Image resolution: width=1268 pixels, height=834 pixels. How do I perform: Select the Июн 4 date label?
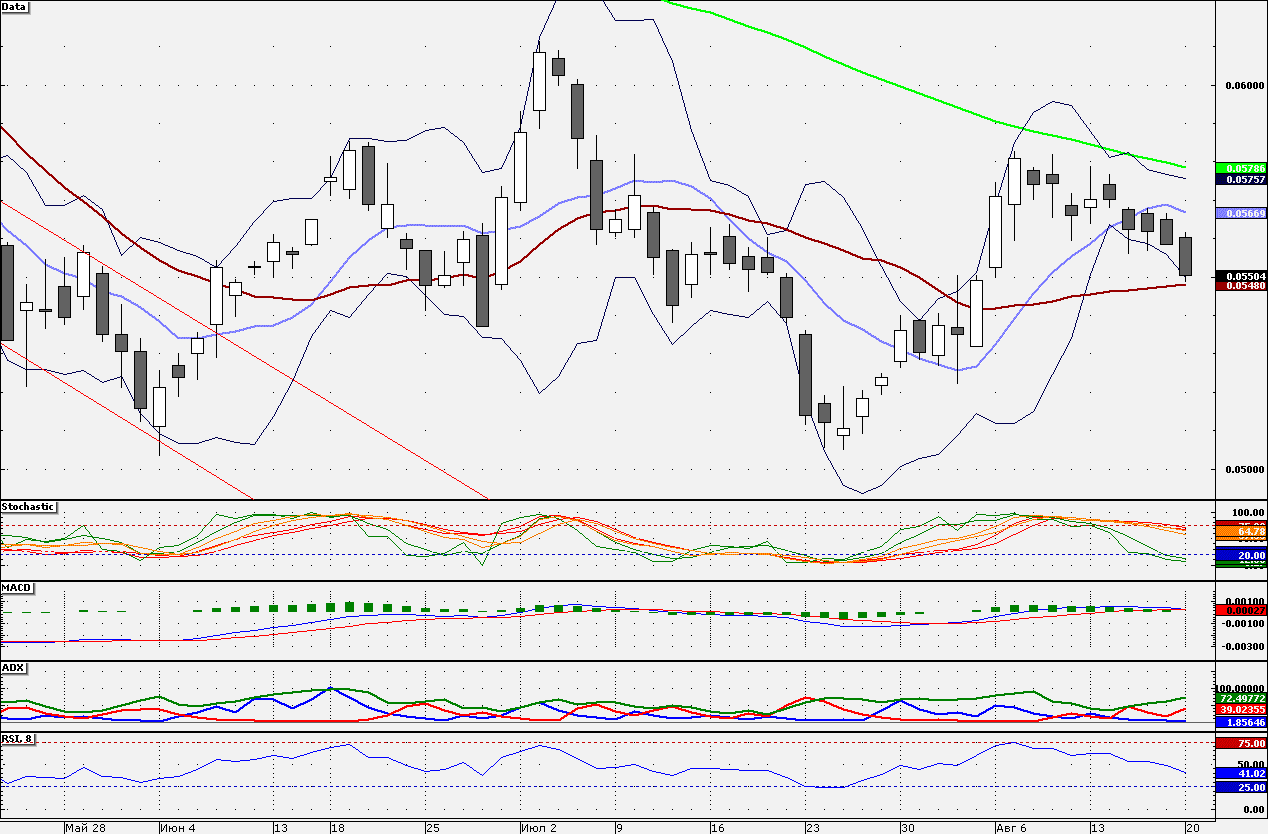(178, 828)
